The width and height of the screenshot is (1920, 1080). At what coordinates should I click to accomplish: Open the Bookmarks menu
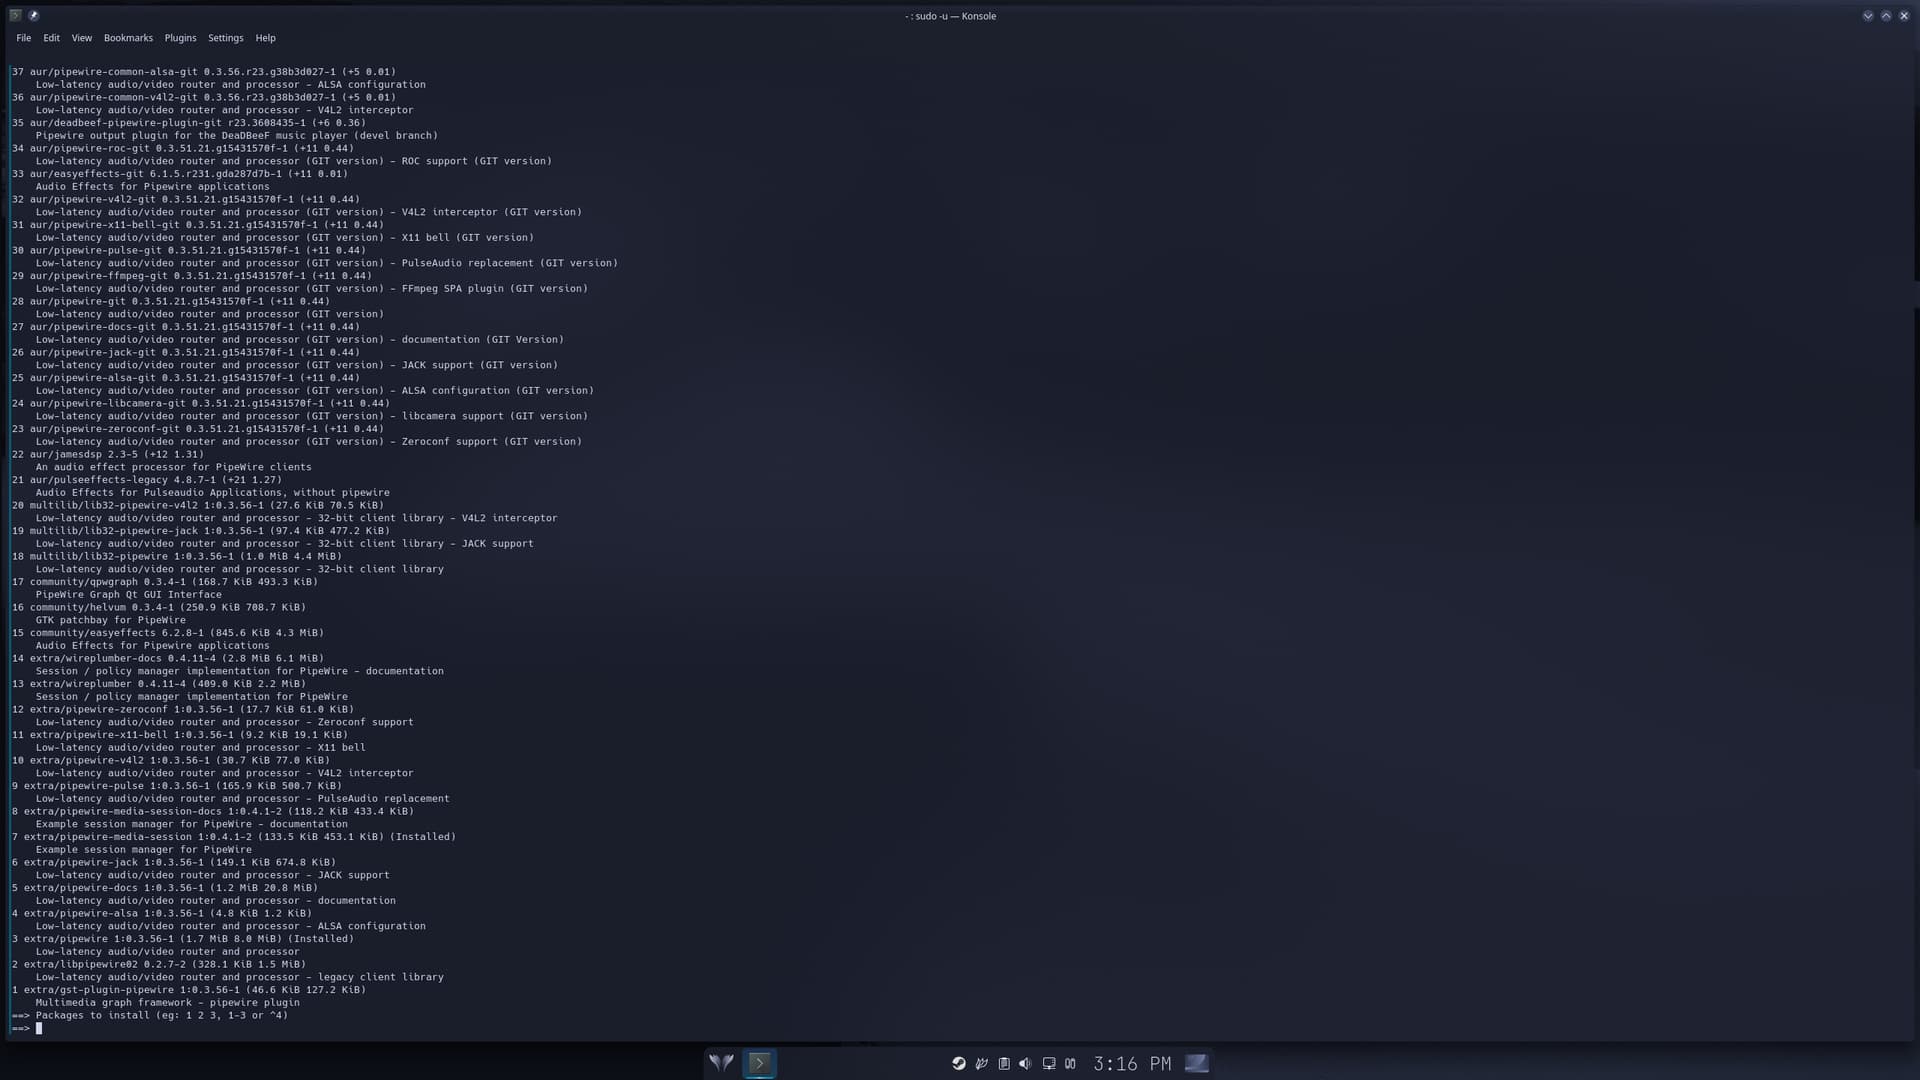(x=128, y=37)
